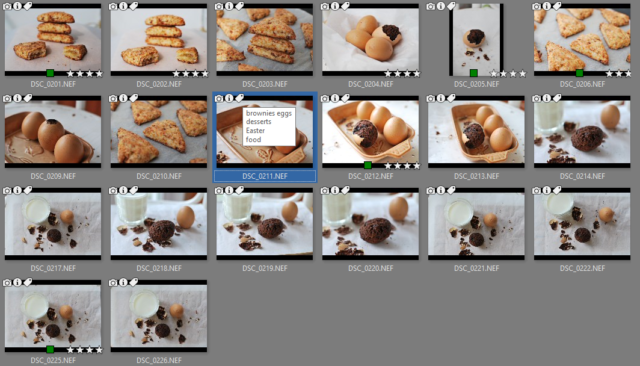The width and height of the screenshot is (640, 366).
Task: Select the DSC_0210.NEF scones tray thumbnail
Action: [159, 132]
